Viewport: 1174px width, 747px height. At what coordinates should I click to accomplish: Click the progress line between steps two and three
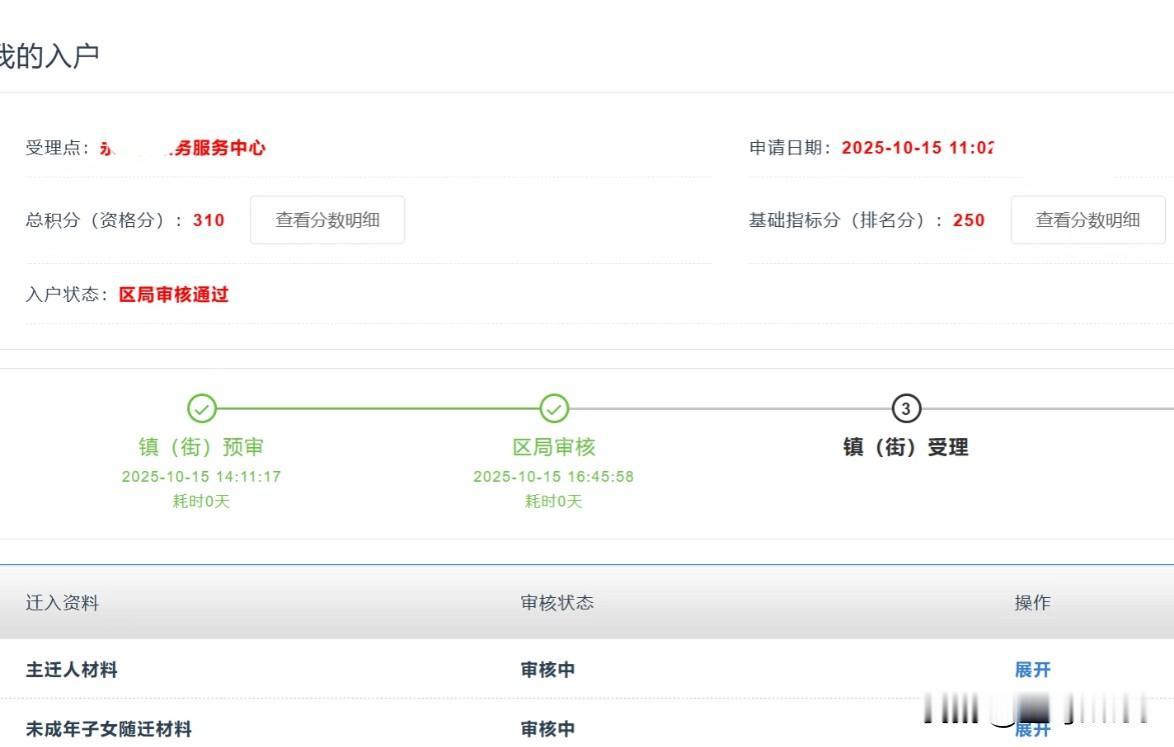[730, 408]
